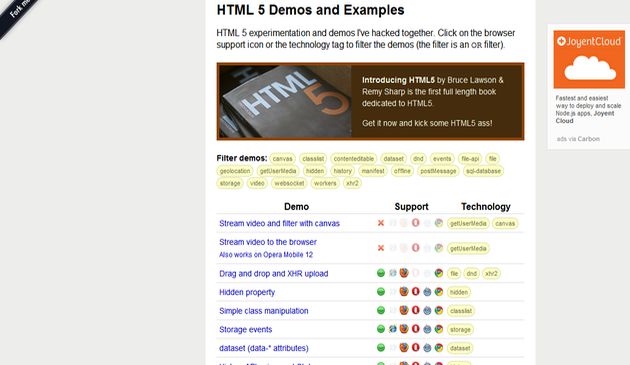
Task: Filter demos by the workers tag
Action: (325, 183)
